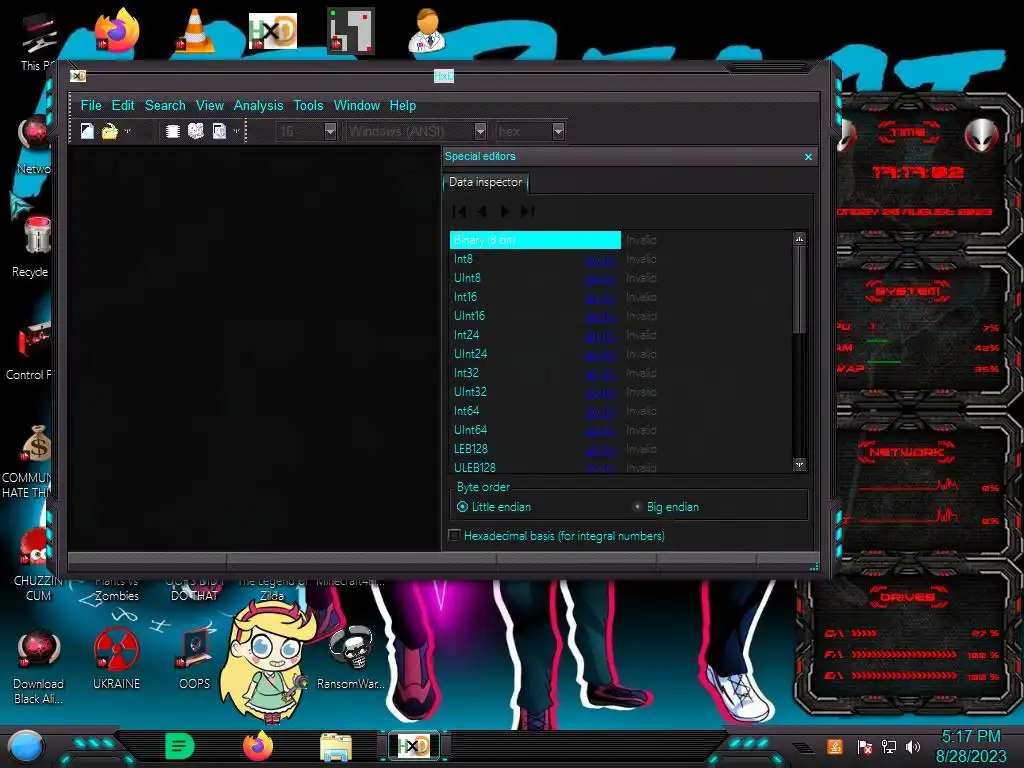Open the Tools menu
This screenshot has height=768, width=1024.
click(x=308, y=105)
